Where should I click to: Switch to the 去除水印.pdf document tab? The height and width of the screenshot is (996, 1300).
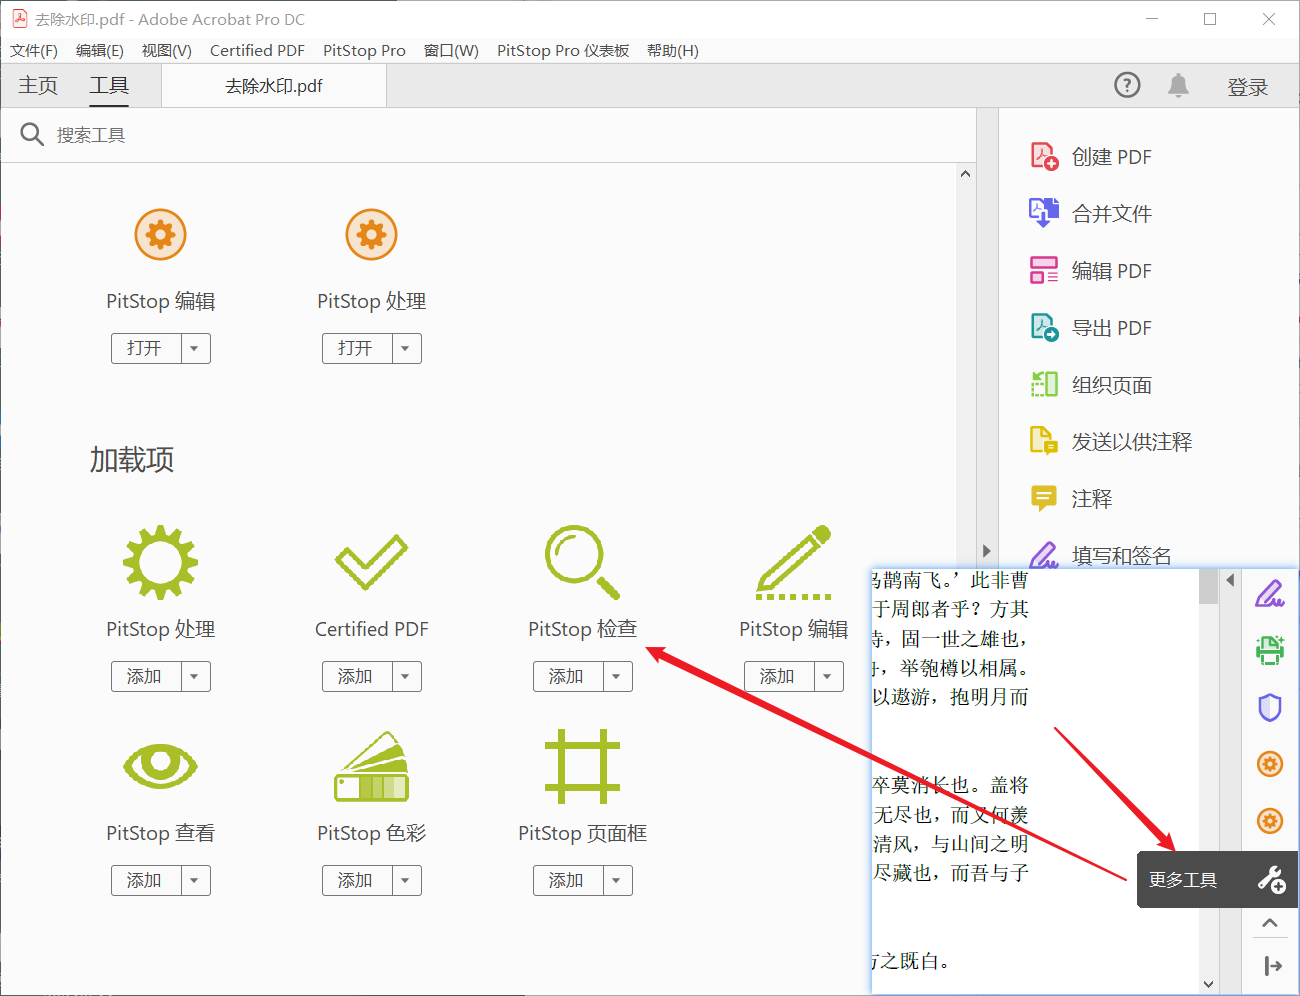tap(274, 86)
